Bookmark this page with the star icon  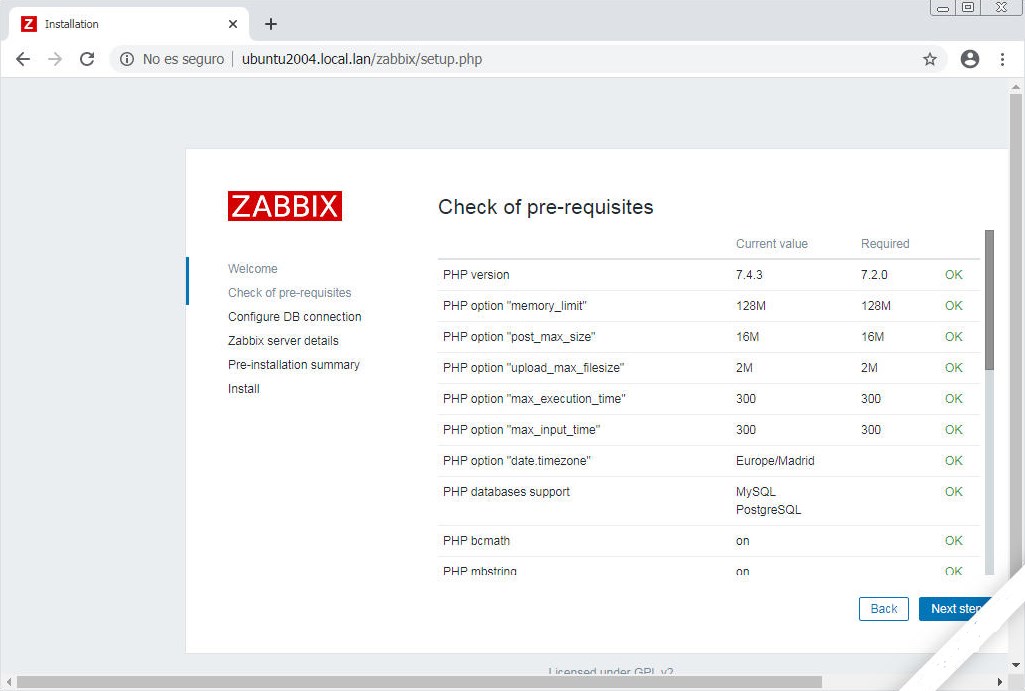point(930,59)
